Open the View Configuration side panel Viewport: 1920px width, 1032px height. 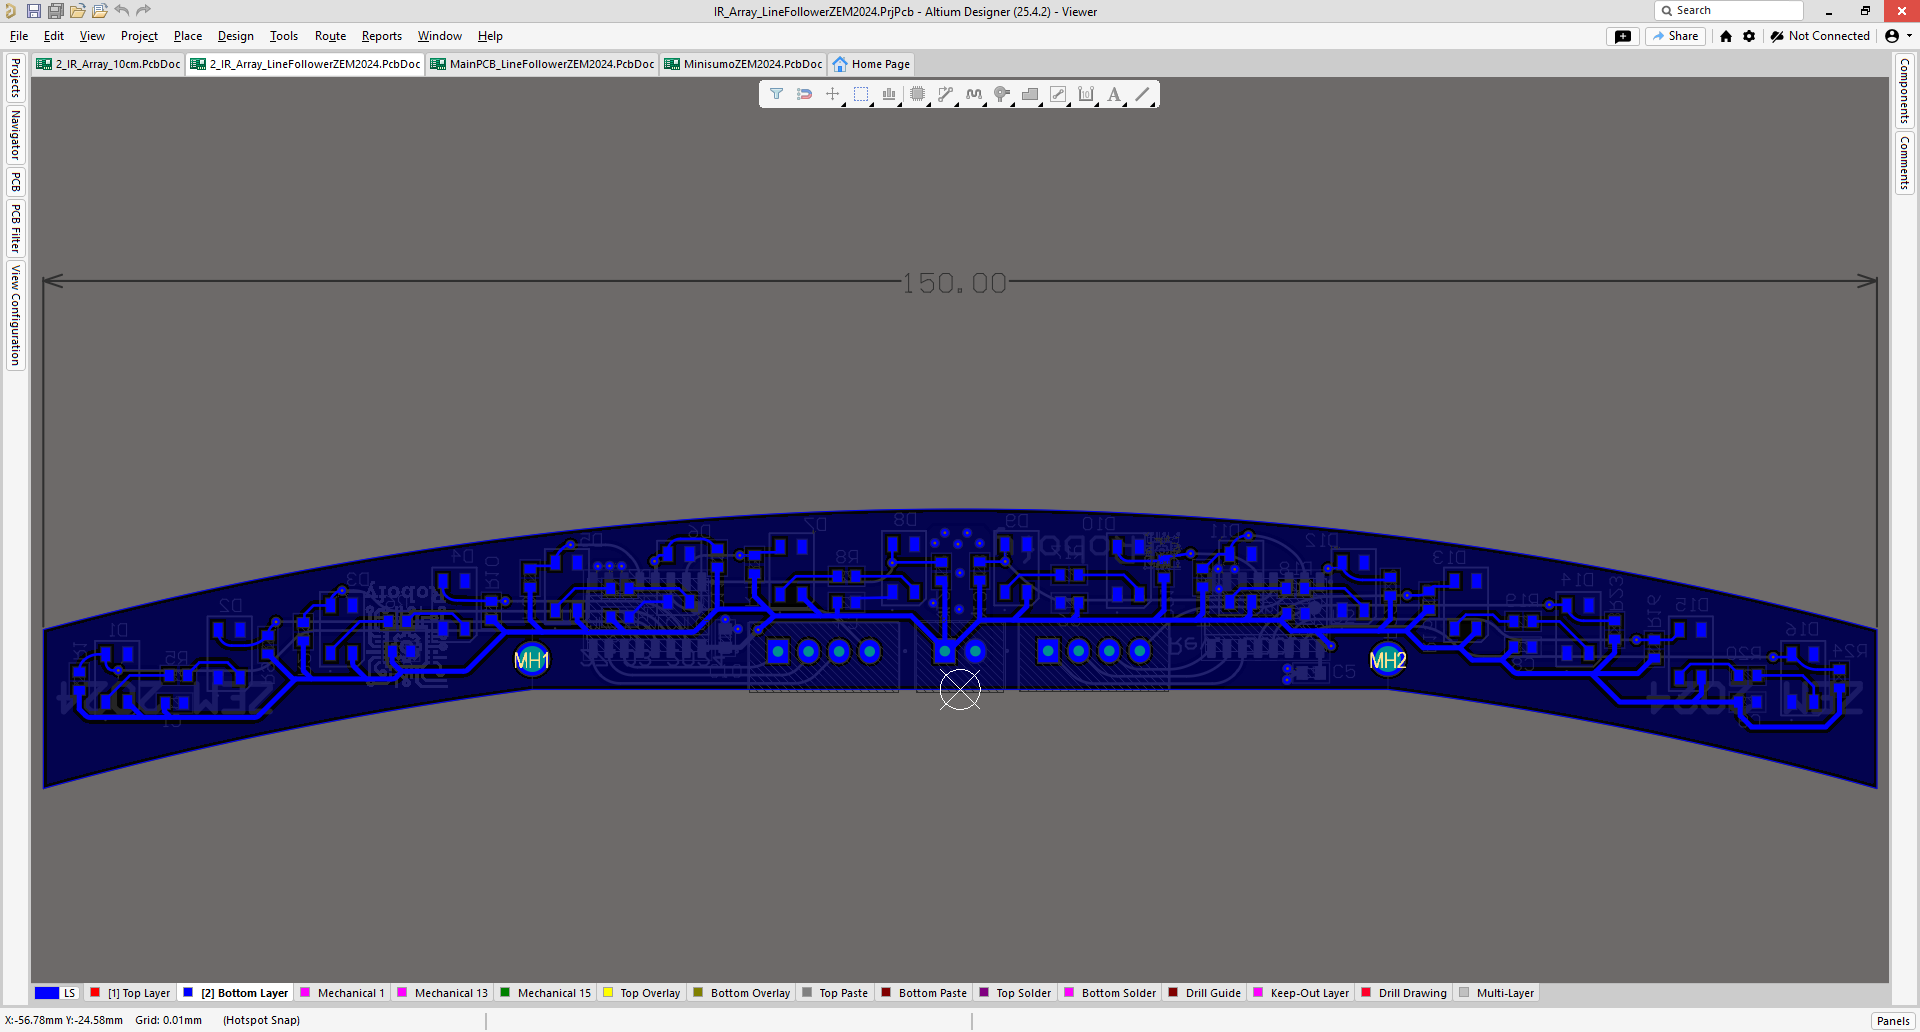tap(15, 315)
